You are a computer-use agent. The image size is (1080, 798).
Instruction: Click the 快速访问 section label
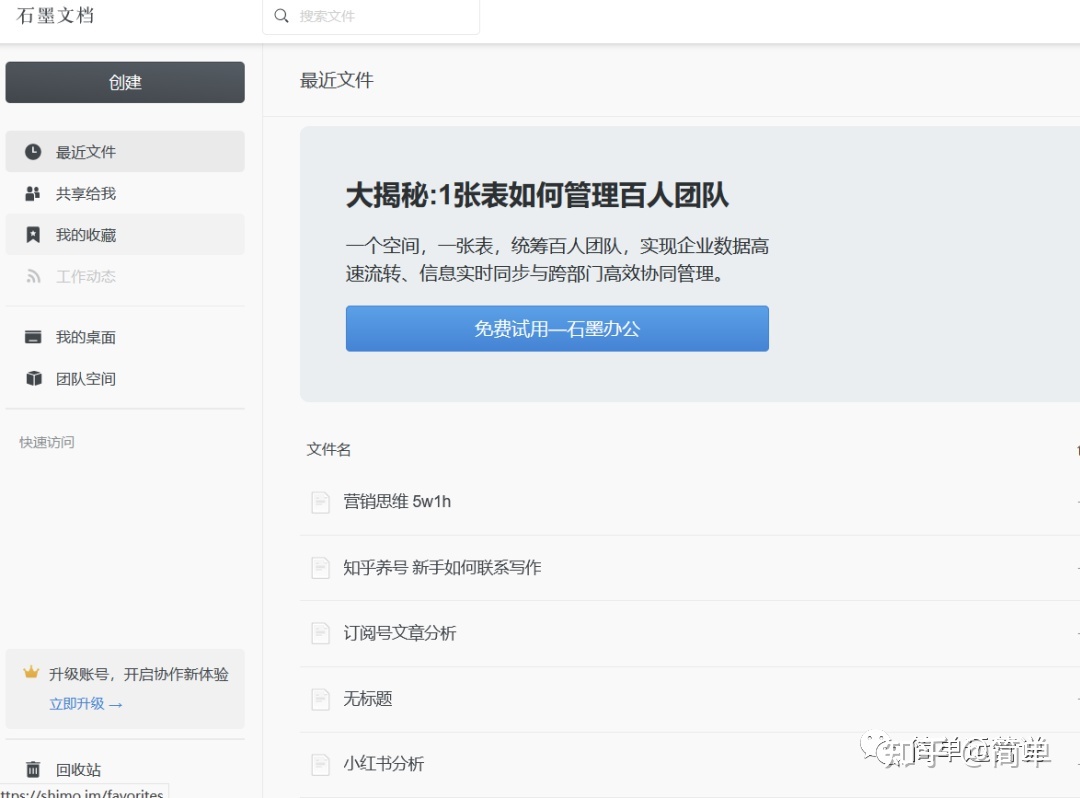pos(47,442)
